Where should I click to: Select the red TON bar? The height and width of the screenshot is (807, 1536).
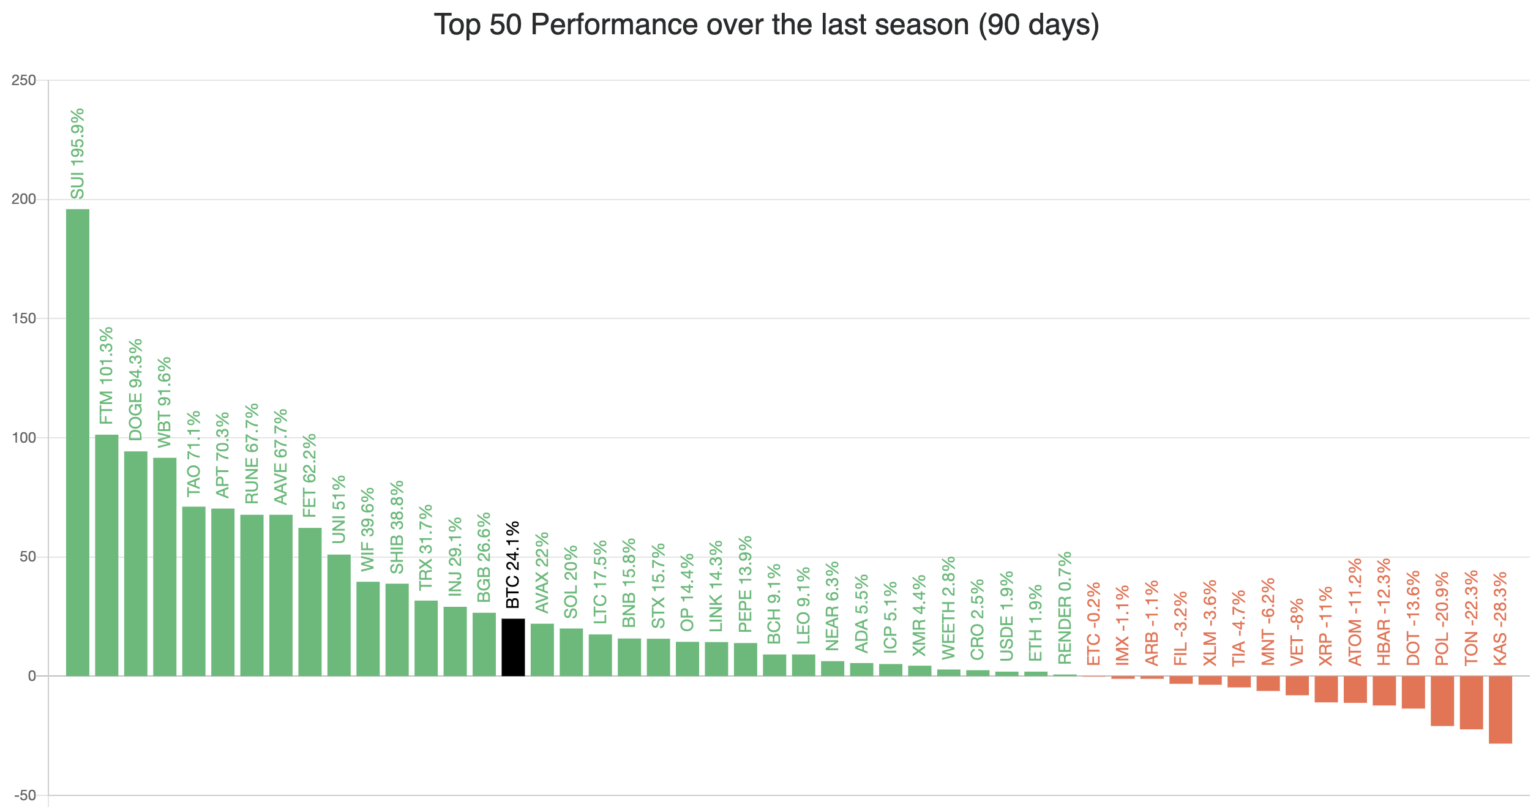tap(1471, 702)
